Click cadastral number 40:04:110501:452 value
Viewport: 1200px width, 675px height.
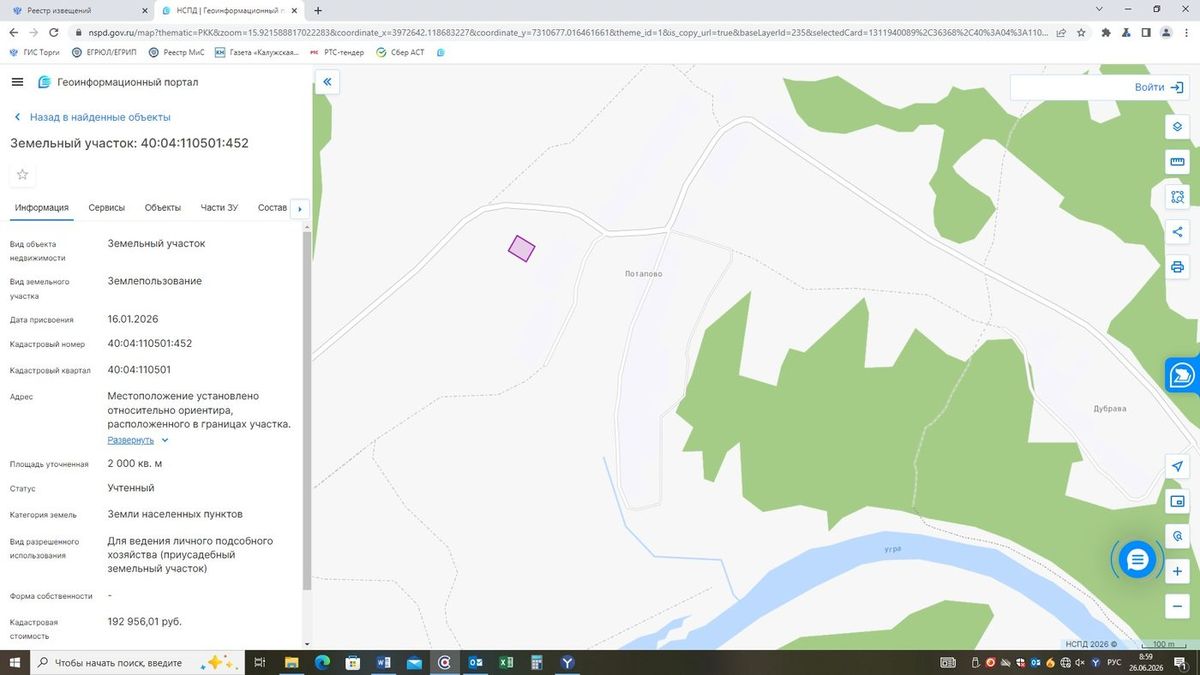coord(150,343)
